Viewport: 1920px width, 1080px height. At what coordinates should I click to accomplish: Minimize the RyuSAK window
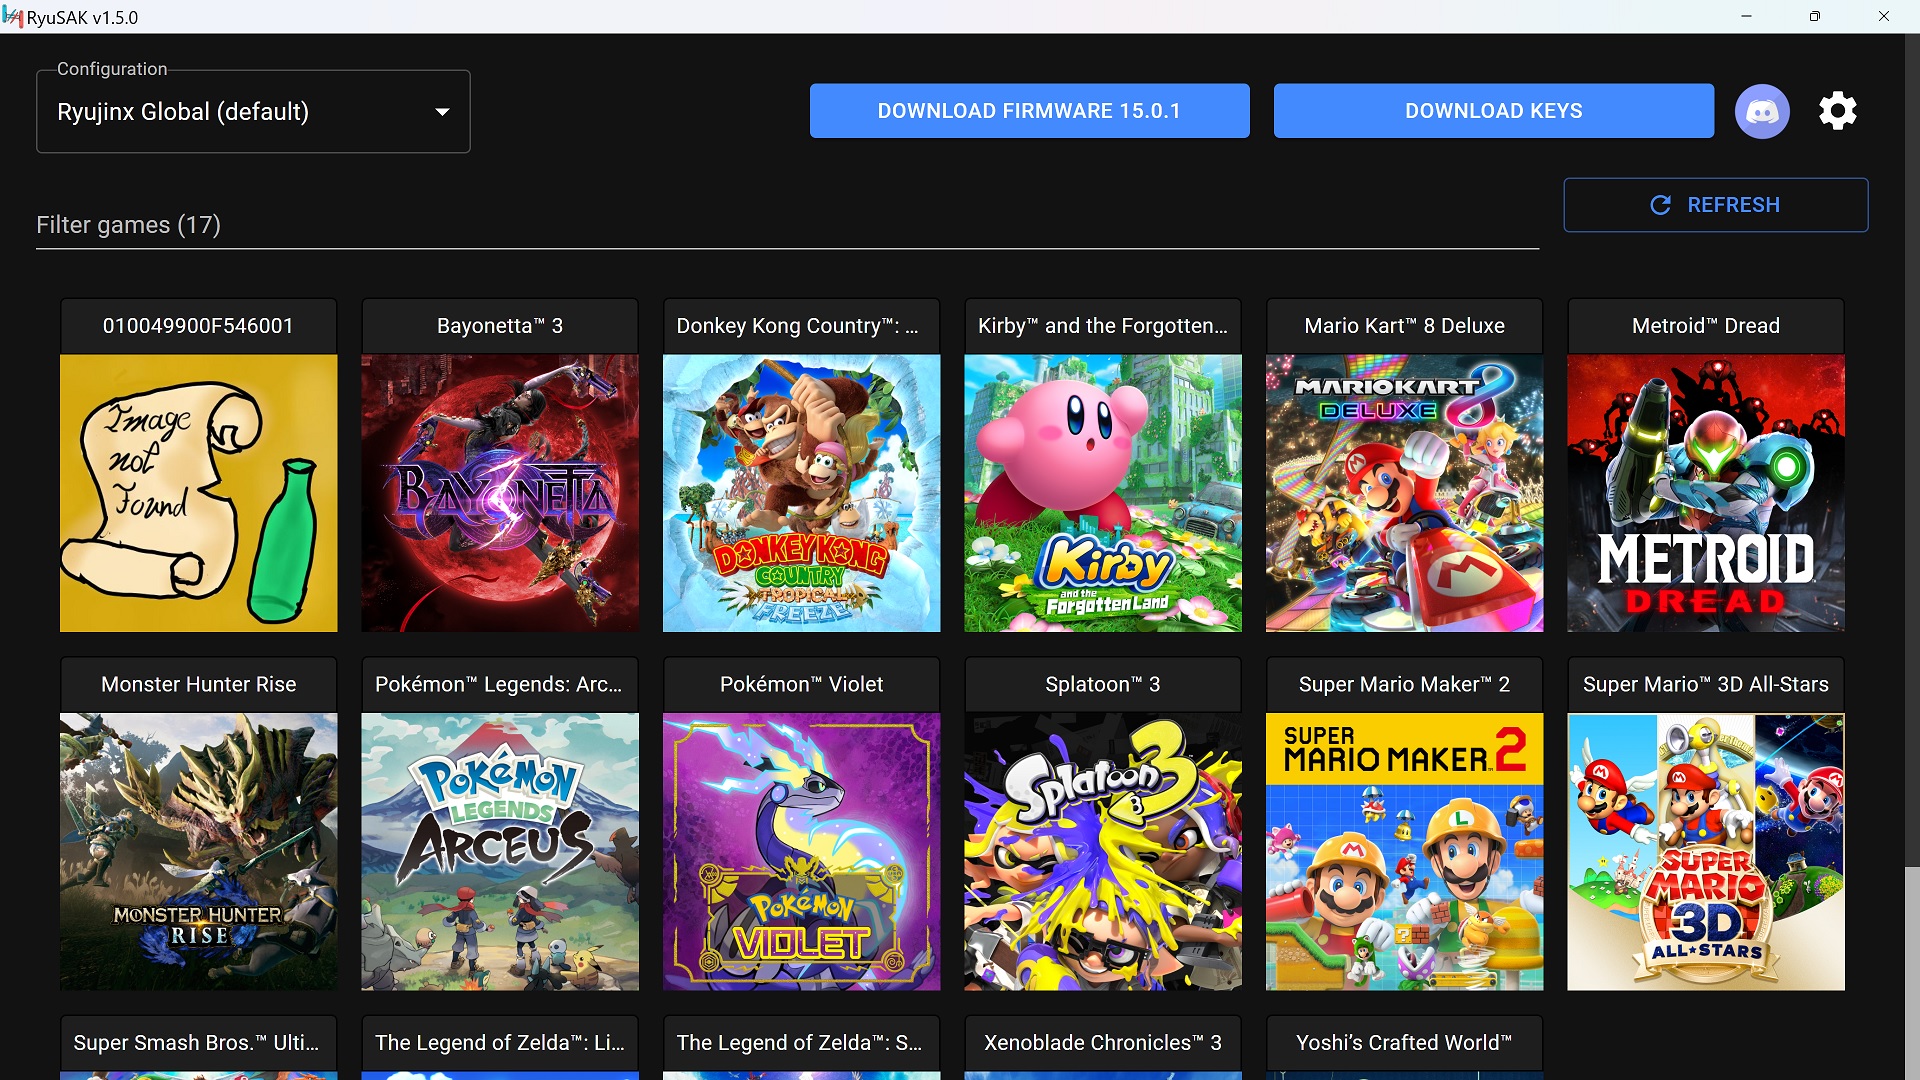pos(1746,16)
